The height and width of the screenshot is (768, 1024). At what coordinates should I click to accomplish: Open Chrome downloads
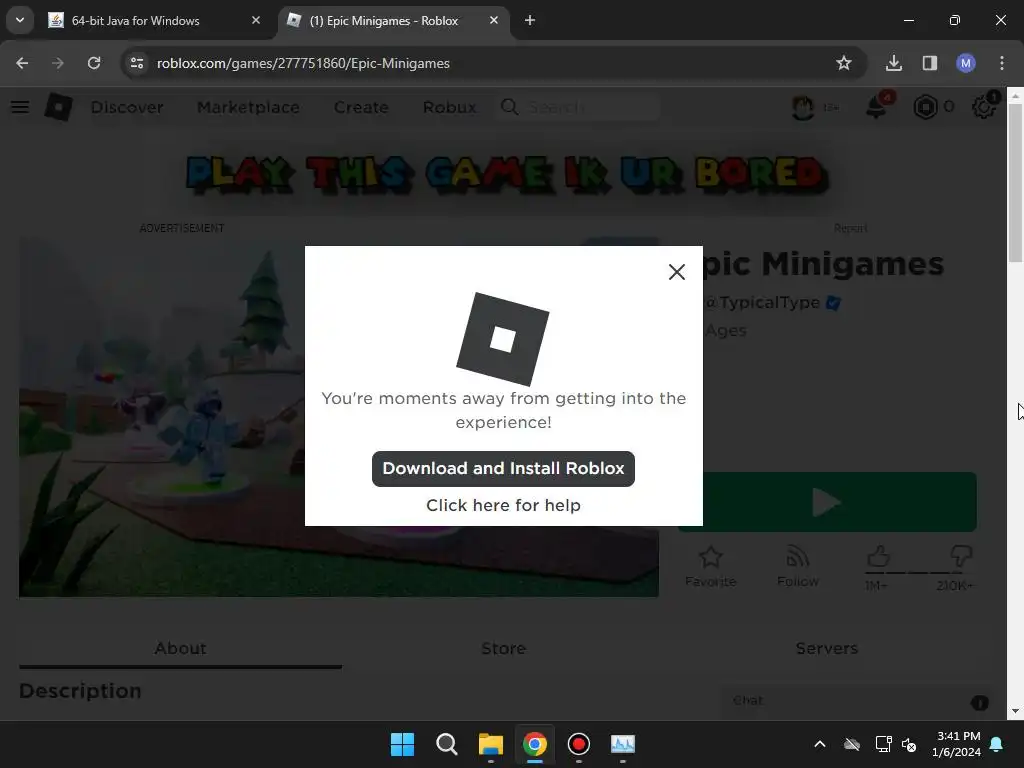[893, 63]
